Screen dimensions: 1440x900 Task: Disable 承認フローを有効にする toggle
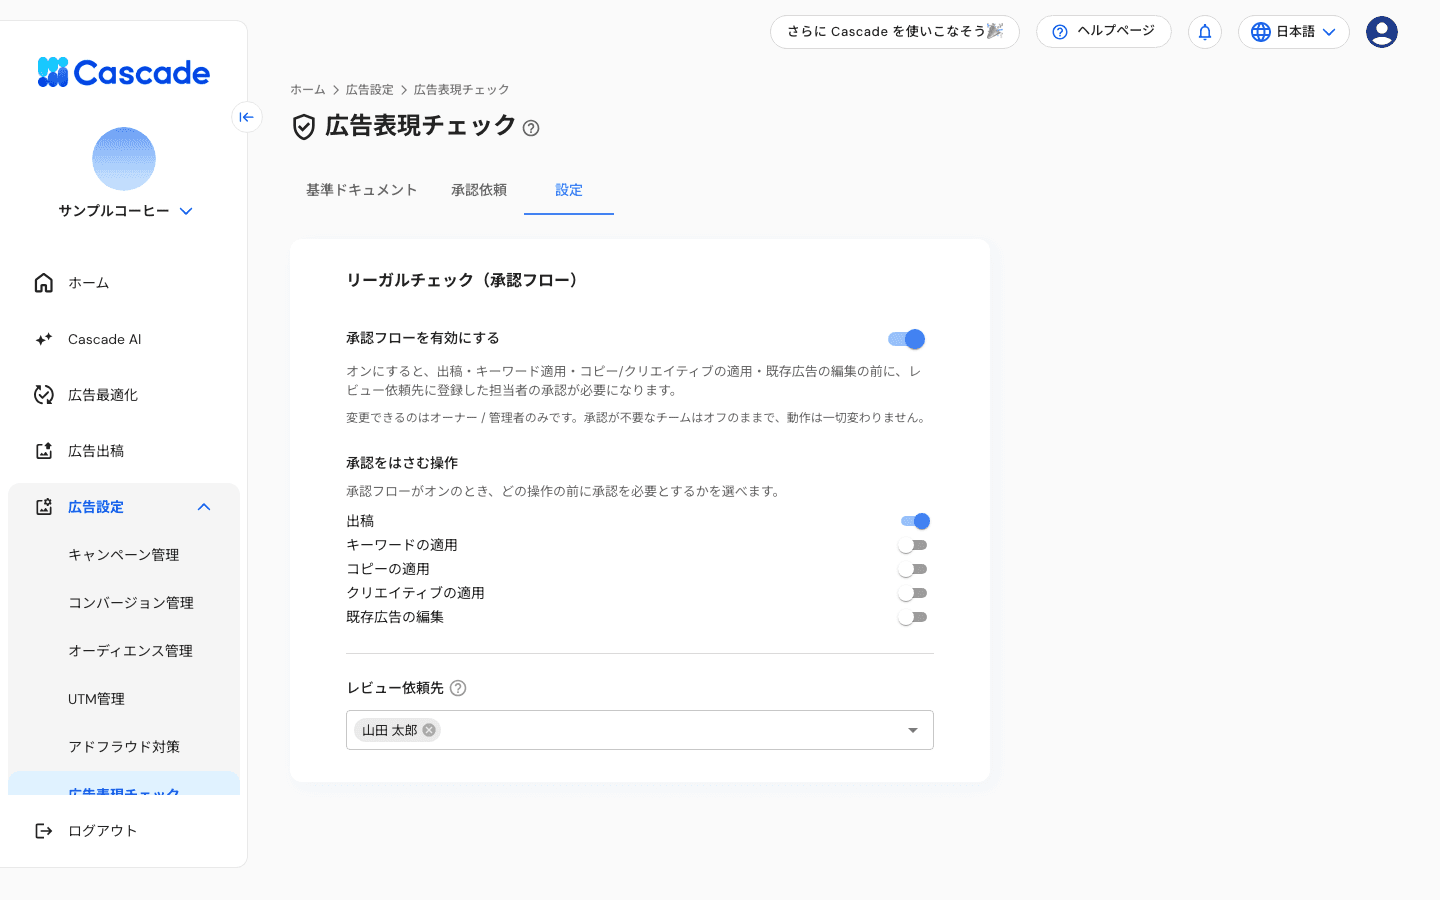click(x=906, y=339)
